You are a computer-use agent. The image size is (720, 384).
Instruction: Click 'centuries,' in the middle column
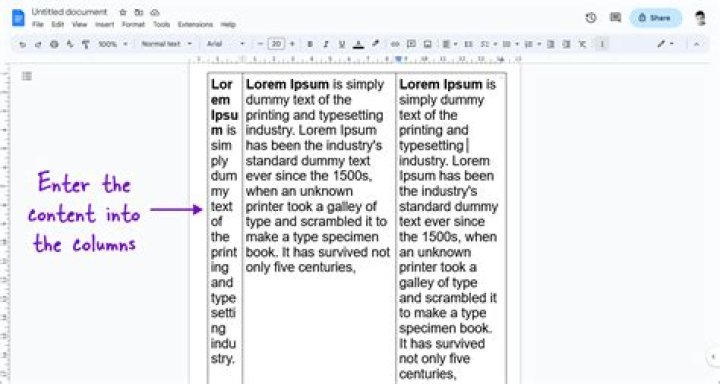[x=327, y=267]
